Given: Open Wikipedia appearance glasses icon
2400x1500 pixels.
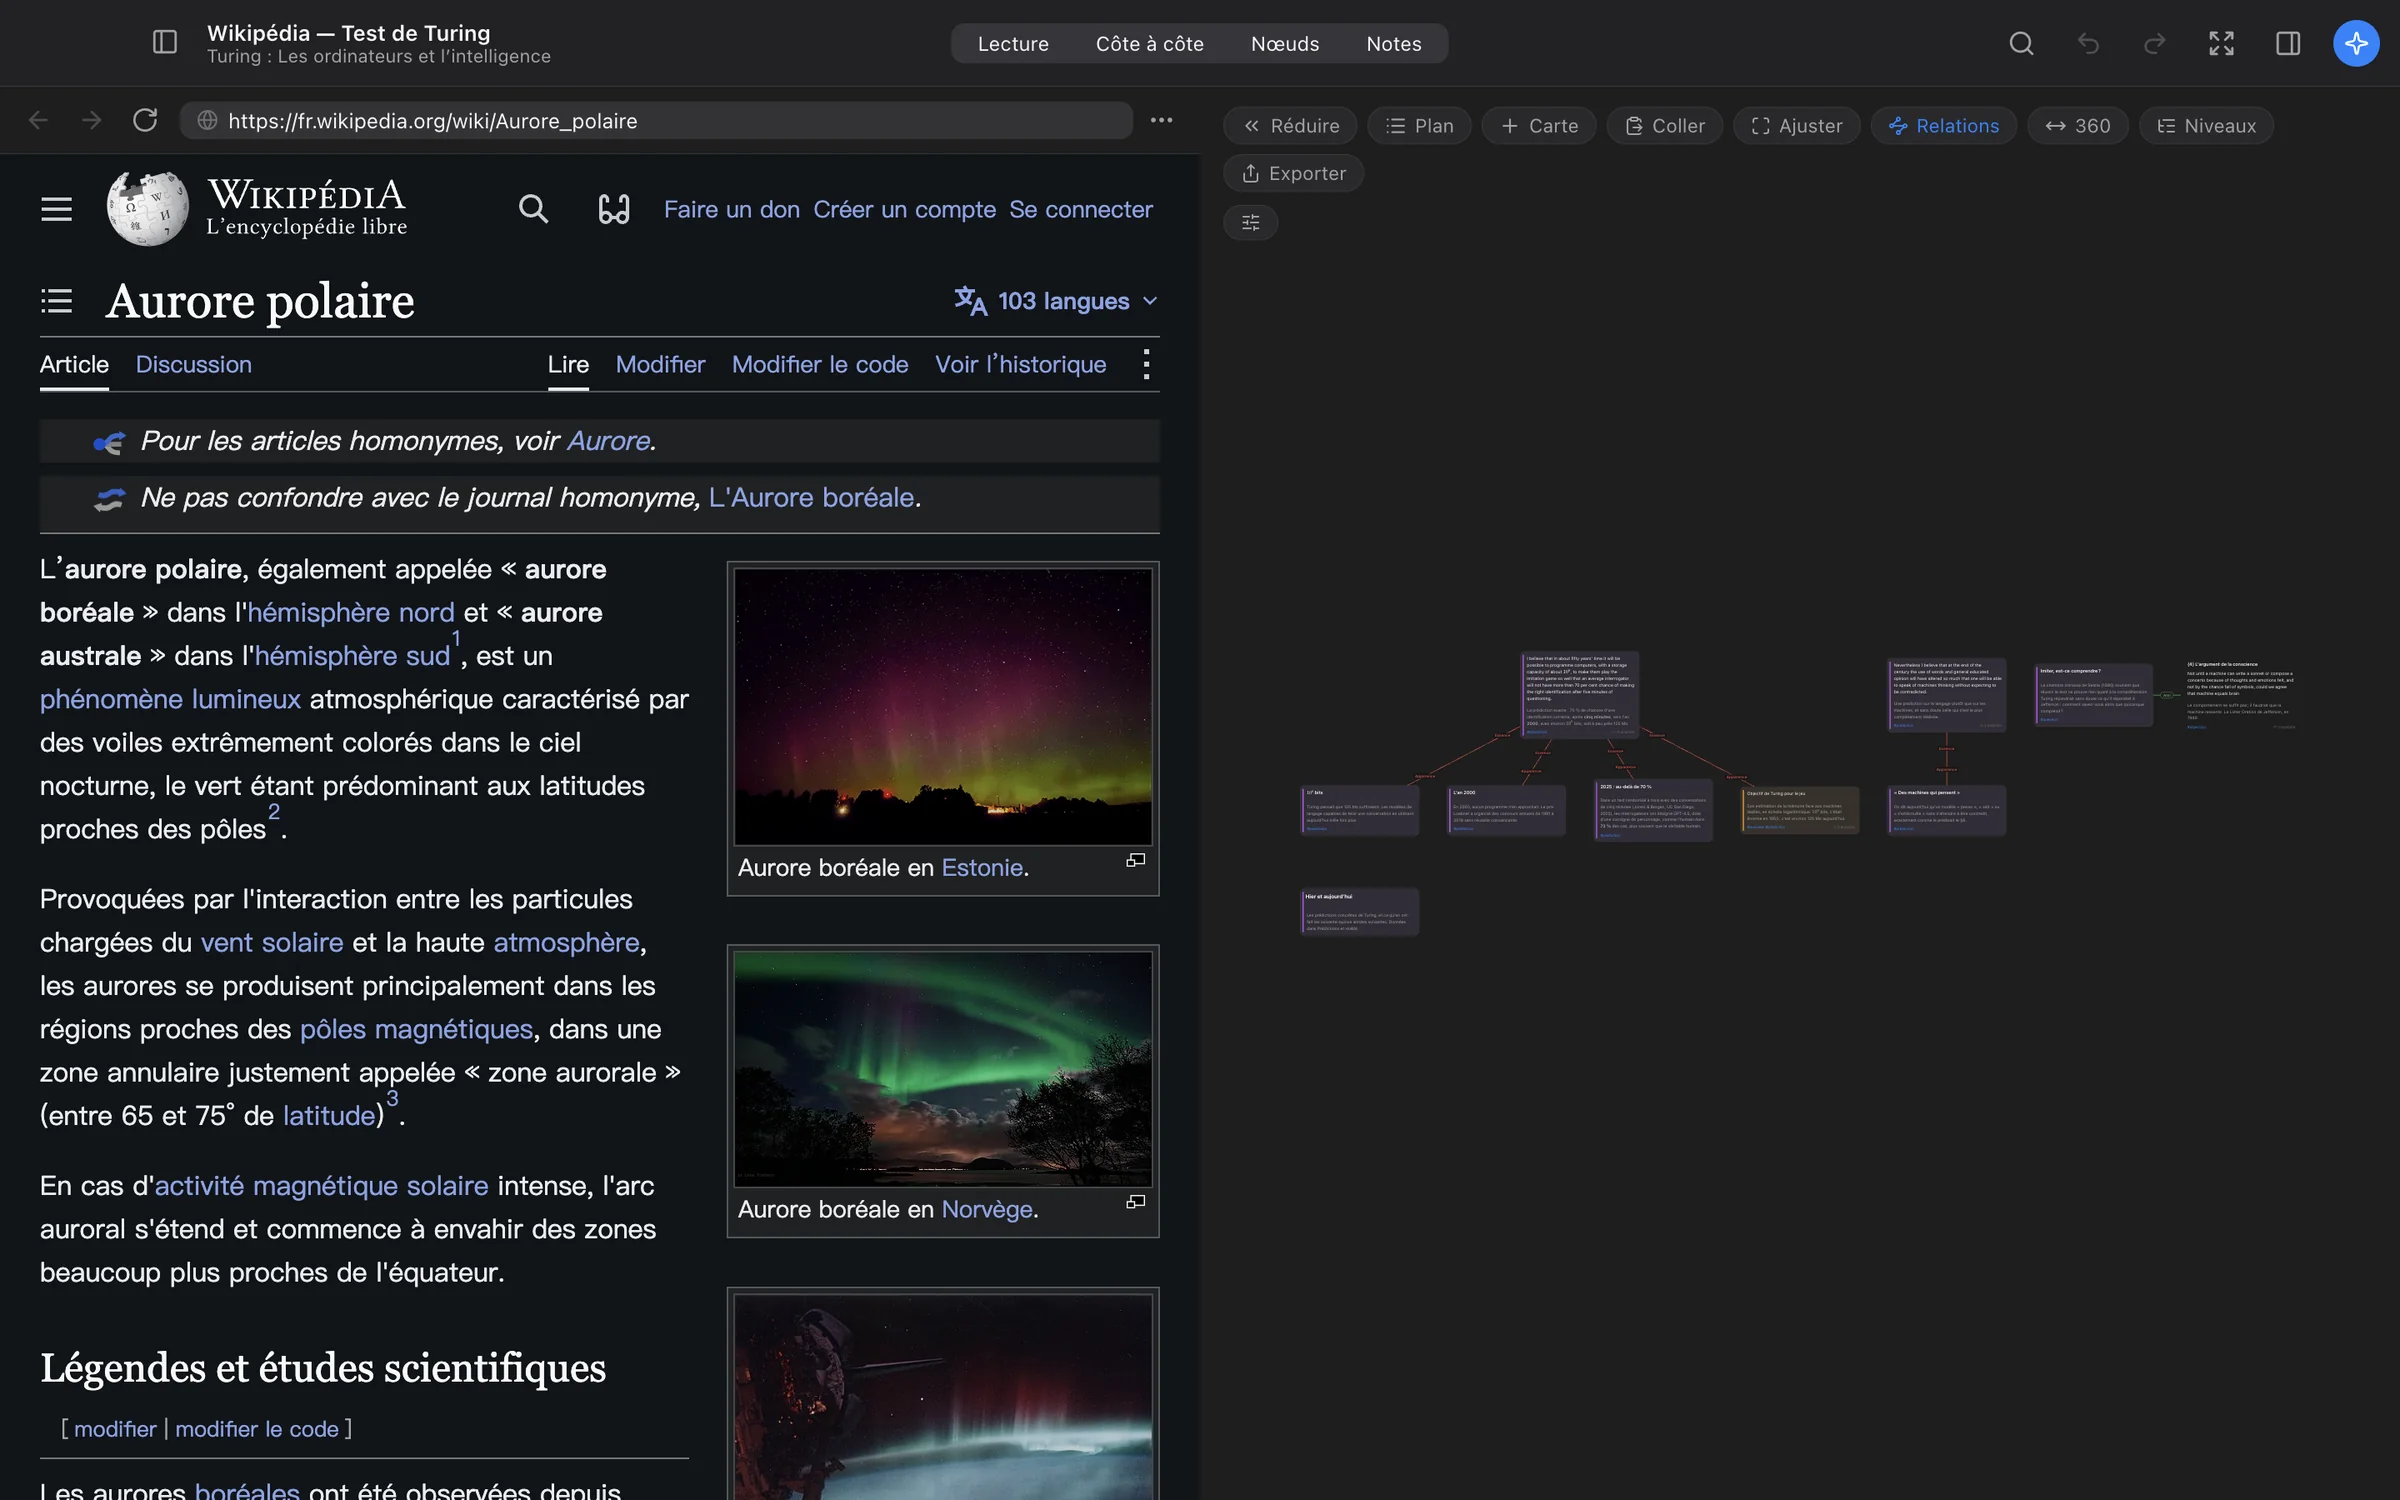Looking at the screenshot, I should [614, 209].
